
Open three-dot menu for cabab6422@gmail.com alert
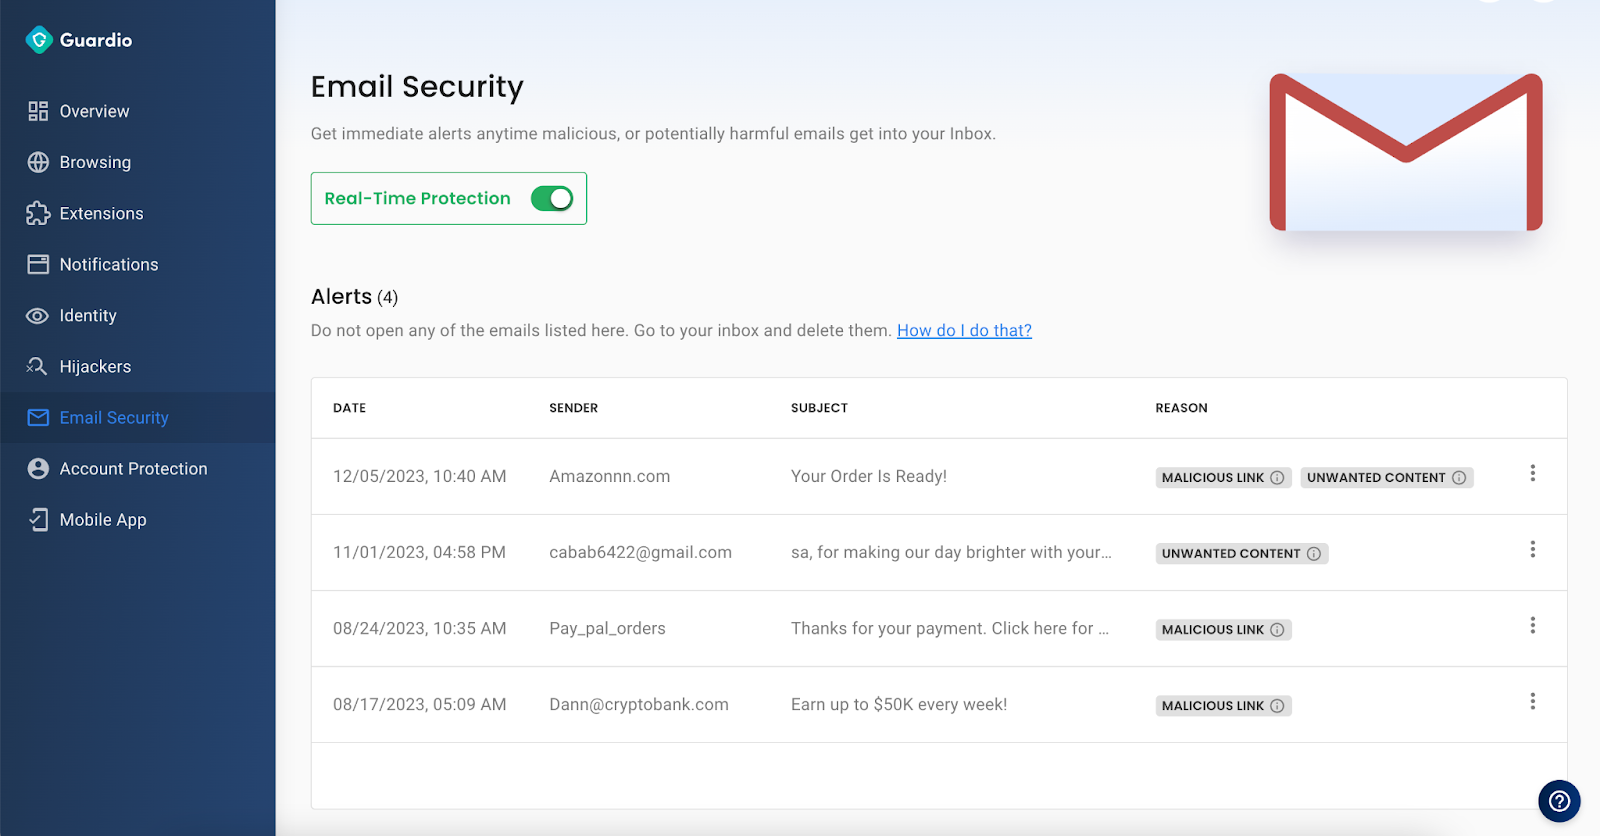coord(1532,549)
